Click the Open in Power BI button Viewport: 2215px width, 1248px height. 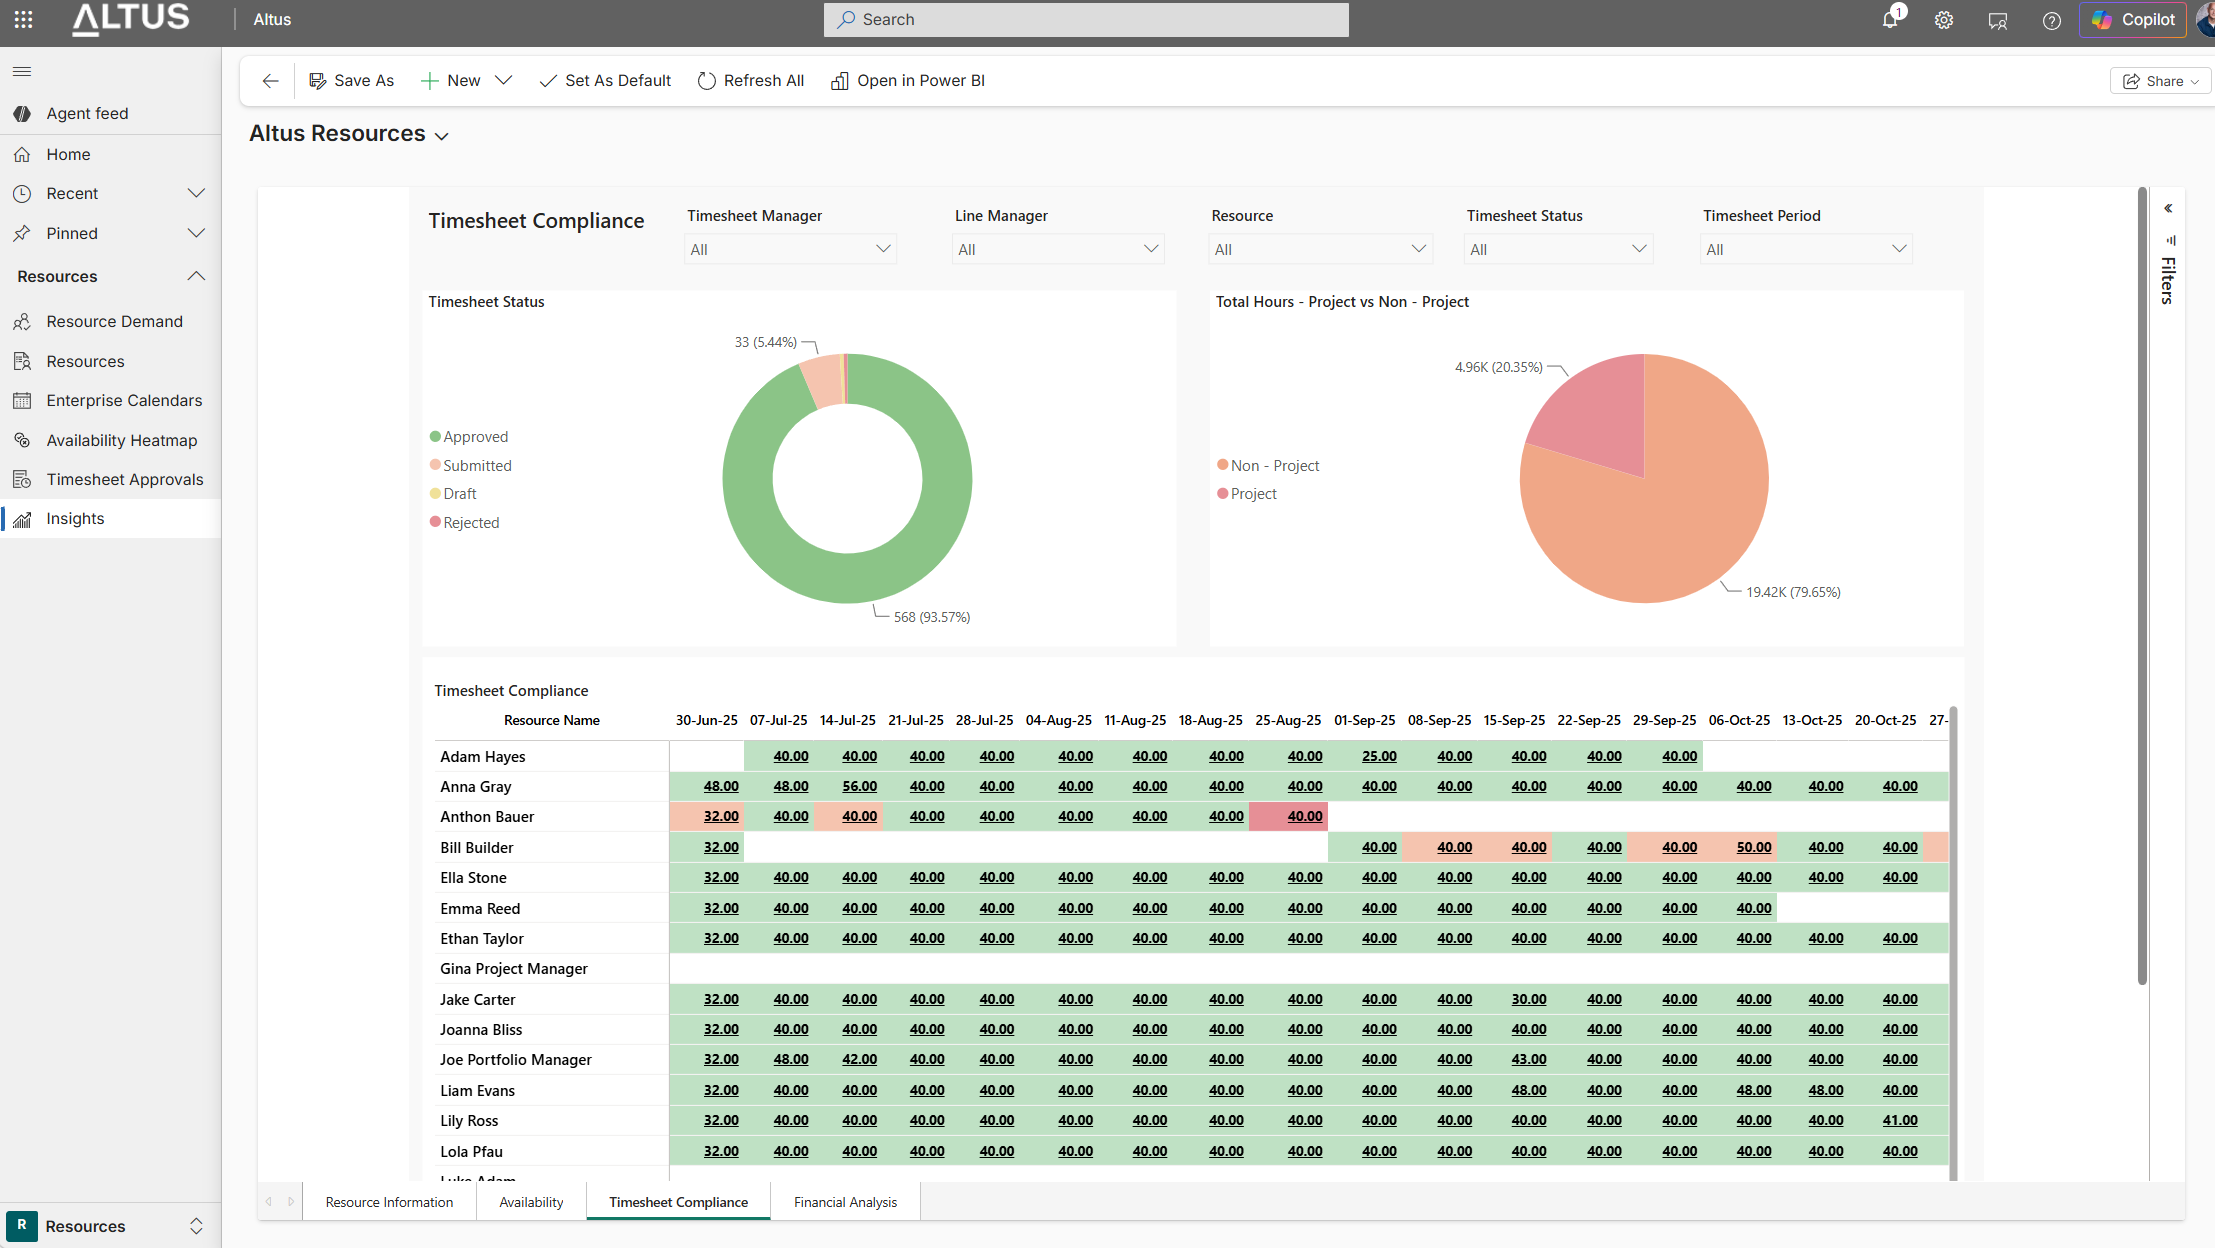pos(907,81)
